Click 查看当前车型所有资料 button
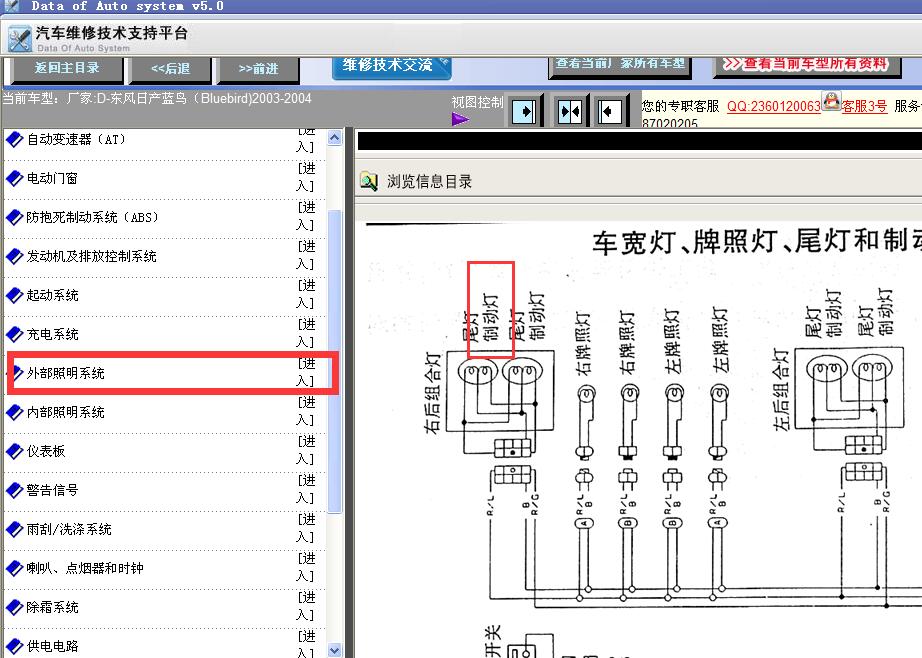922x658 pixels. (807, 65)
